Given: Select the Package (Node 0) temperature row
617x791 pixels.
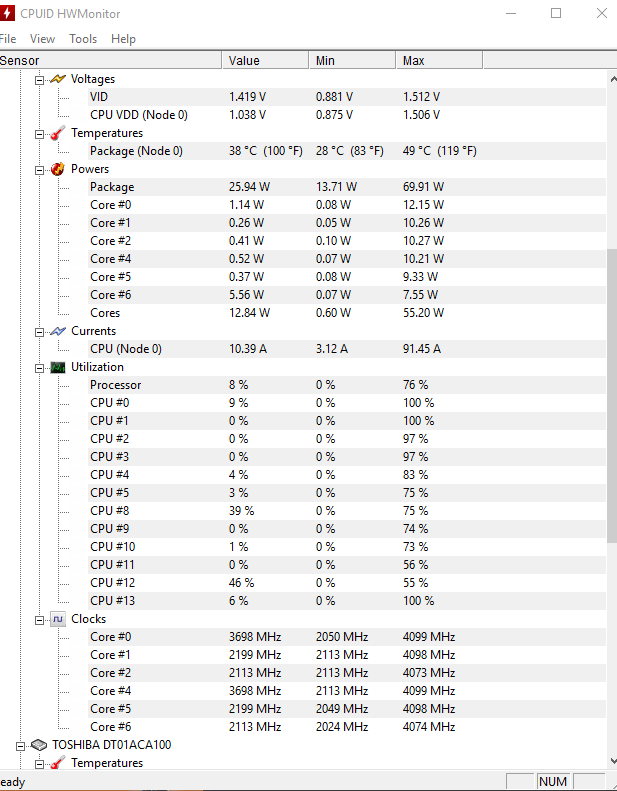Looking at the screenshot, I should click(x=303, y=151).
